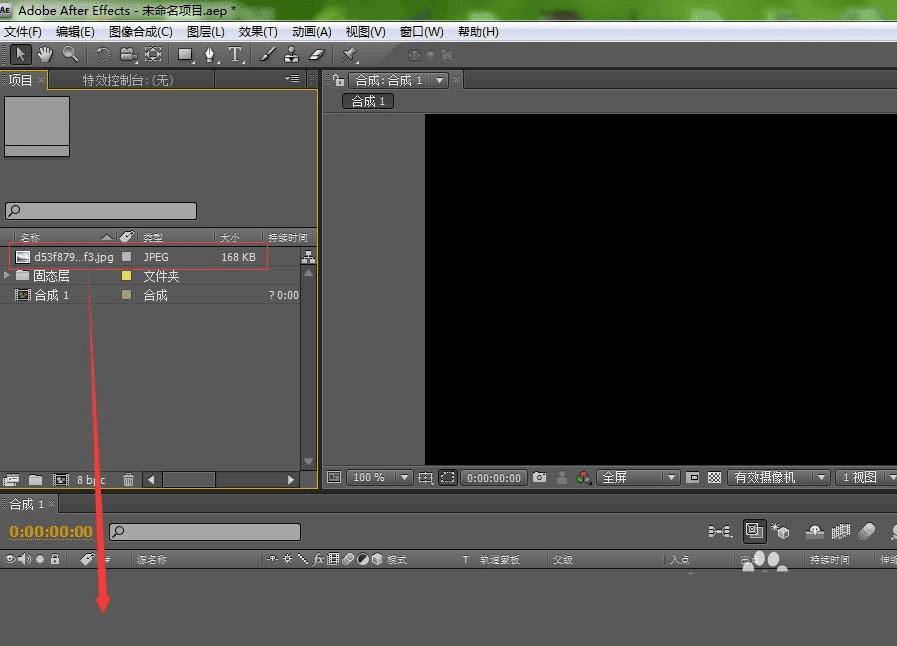Screen dimensions: 897x646
Task: Select the Hand tool
Action: [46, 54]
